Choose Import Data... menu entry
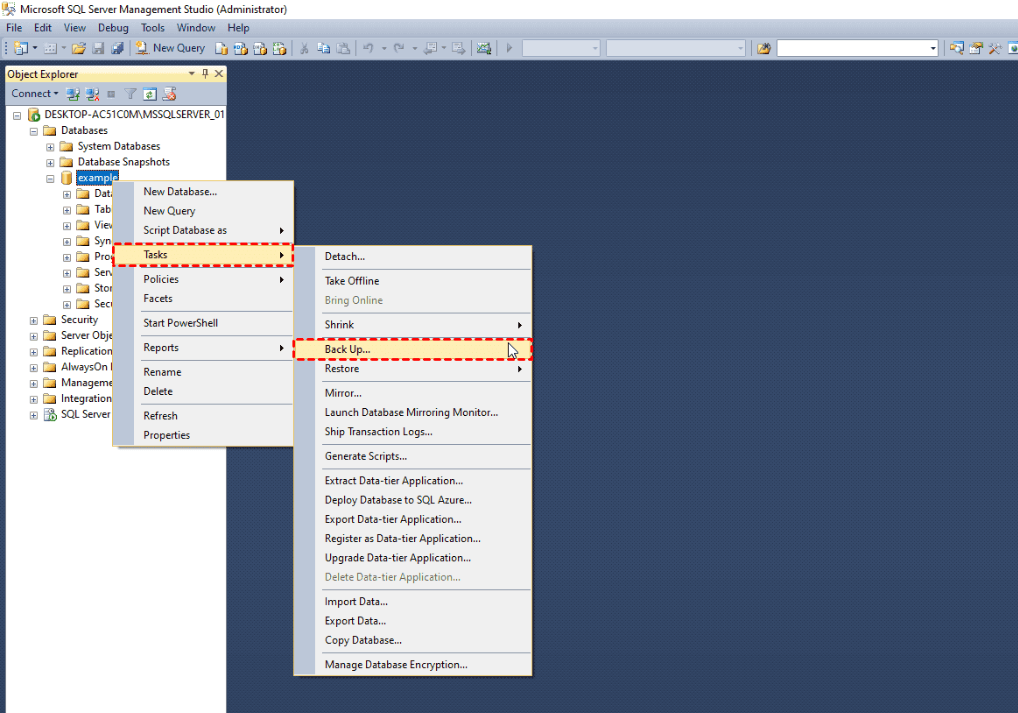Screen dimensions: 1018x713 coord(413,602)
